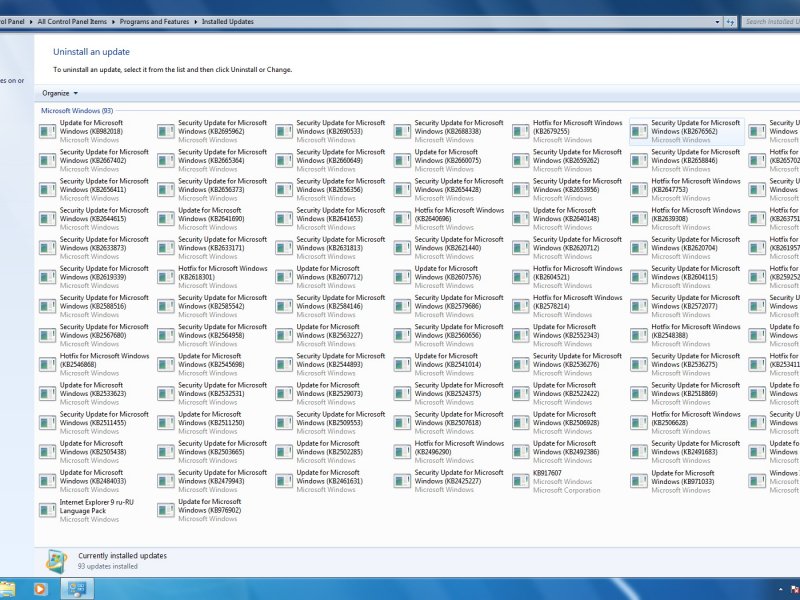Select Security Update KB2524375 entry
The image size is (800, 600).
click(x=450, y=393)
